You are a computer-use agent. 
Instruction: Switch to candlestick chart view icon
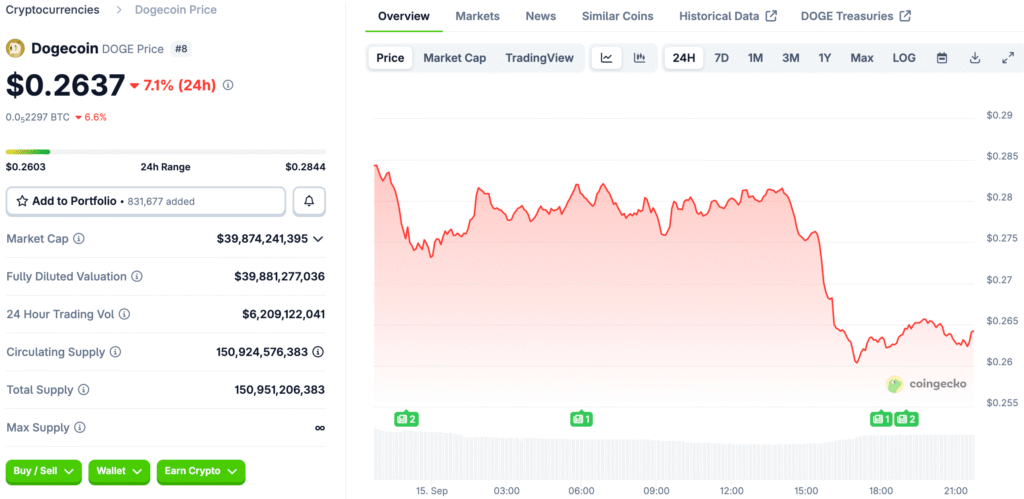pyautogui.click(x=639, y=58)
